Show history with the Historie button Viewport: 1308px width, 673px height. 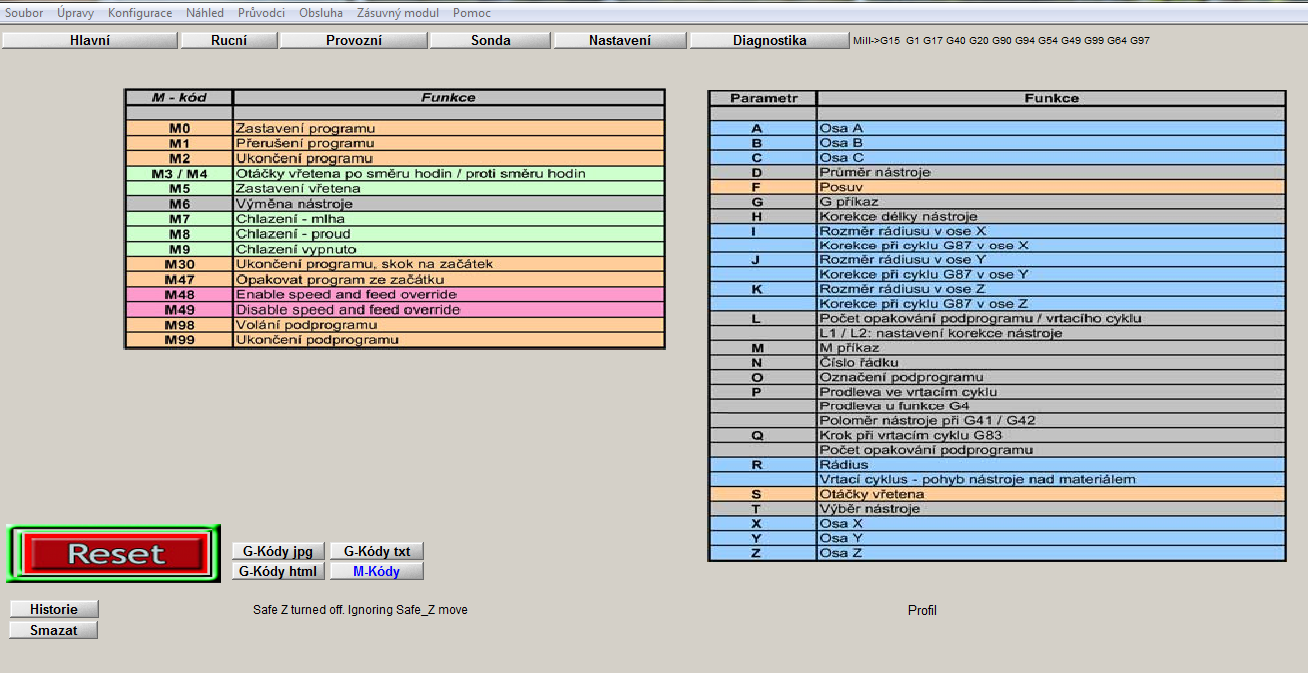(54, 609)
